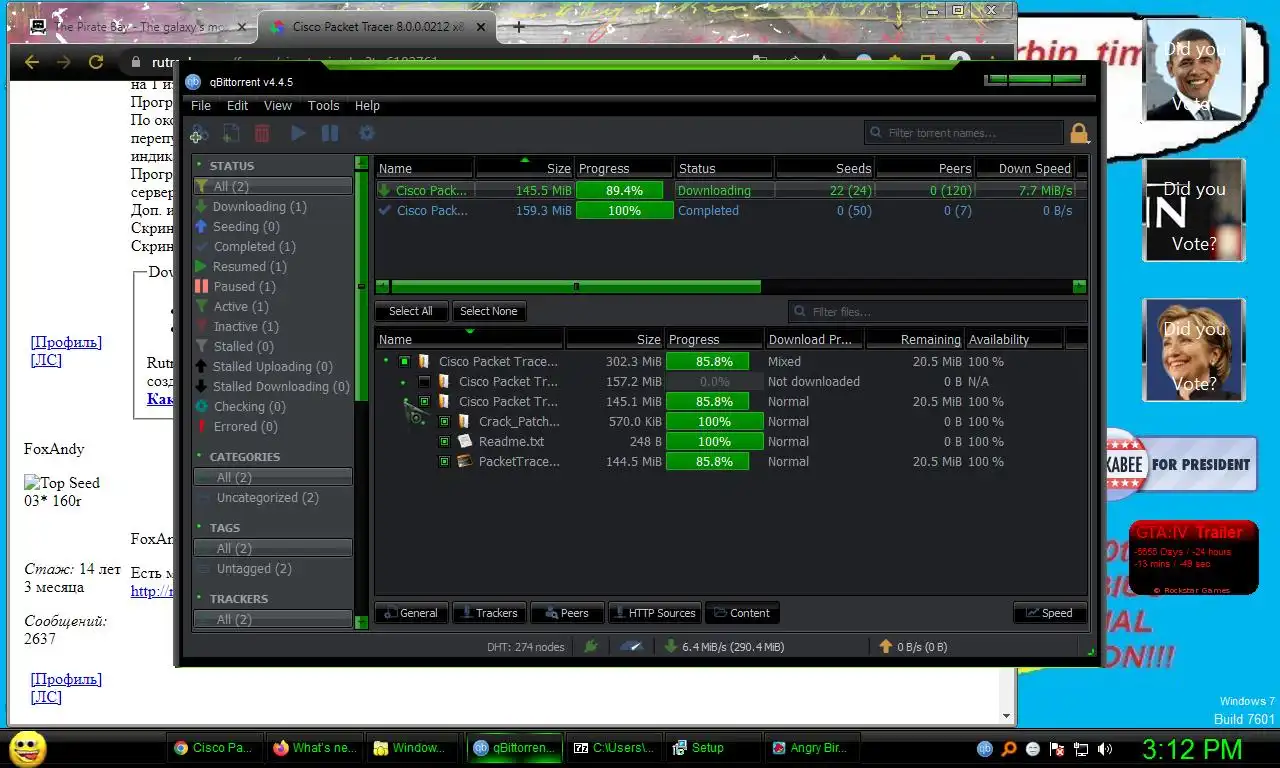The height and width of the screenshot is (768, 1280).
Task: Open Options via the gear toolbar icon
Action: click(367, 133)
